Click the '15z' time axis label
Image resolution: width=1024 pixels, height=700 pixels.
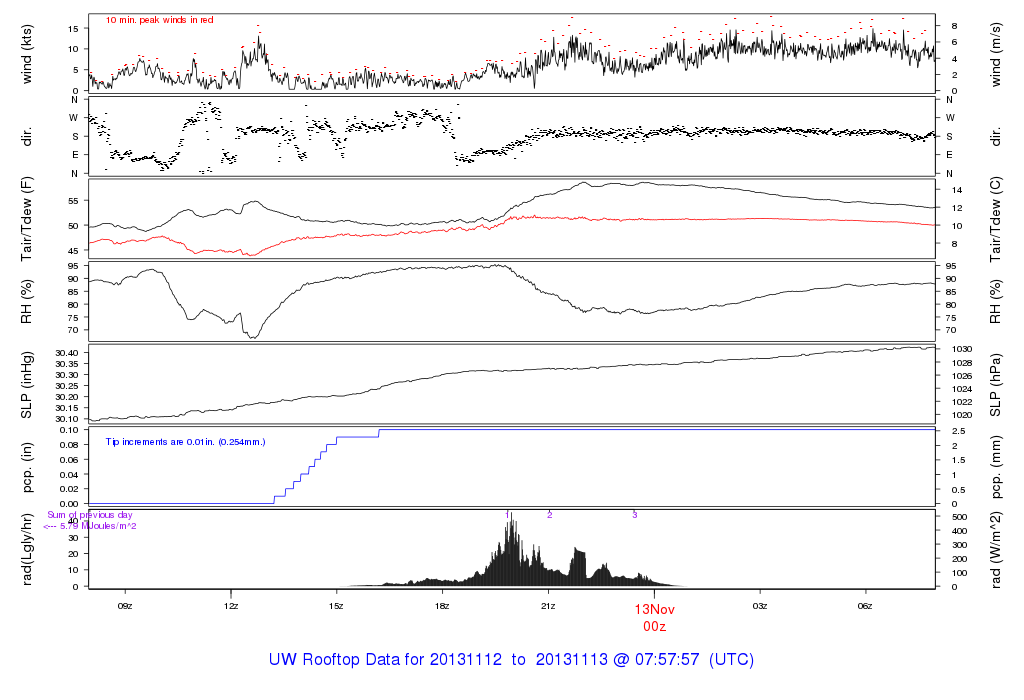(x=336, y=606)
